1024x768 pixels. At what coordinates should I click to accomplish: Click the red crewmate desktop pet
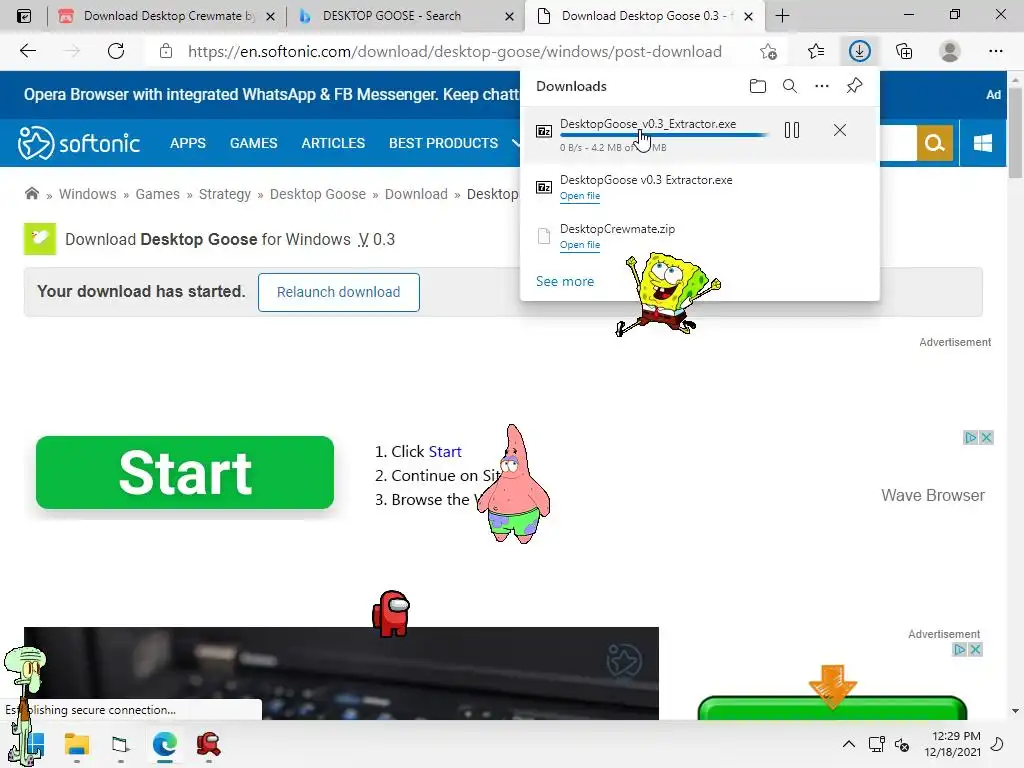[391, 613]
